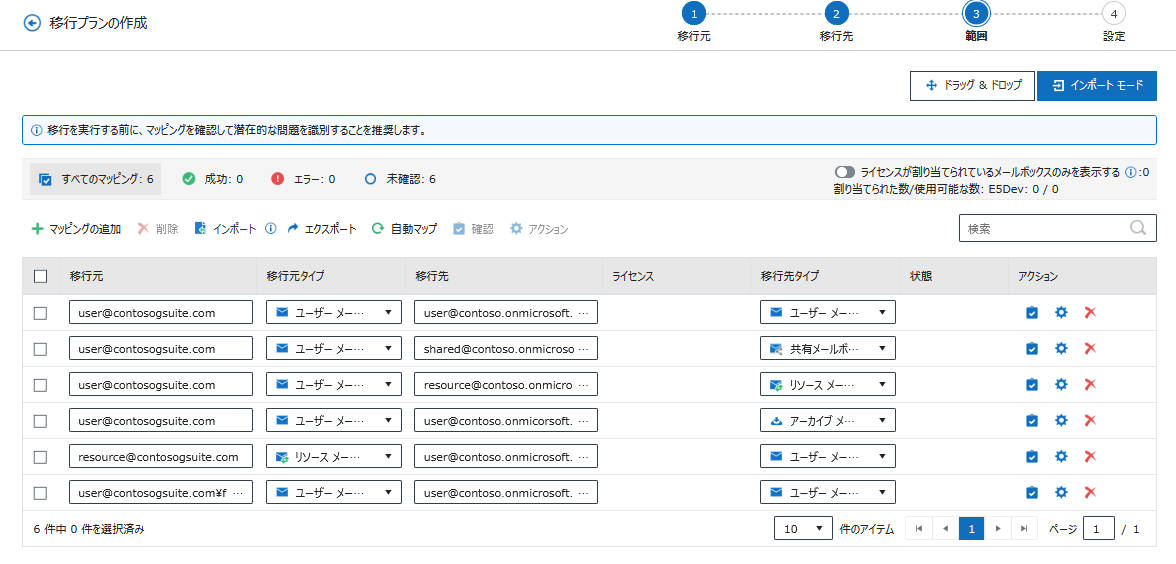Click the search magnifier icon
This screenshot has height=564, width=1176.
click(1138, 228)
